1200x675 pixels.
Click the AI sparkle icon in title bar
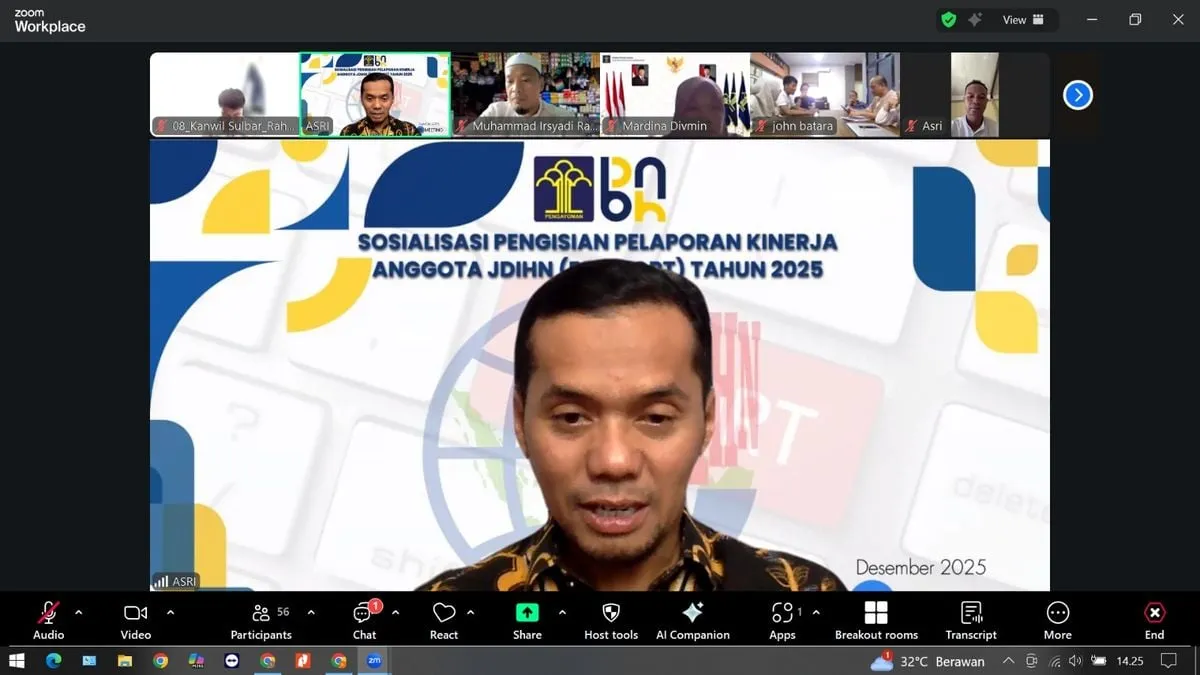(x=975, y=20)
